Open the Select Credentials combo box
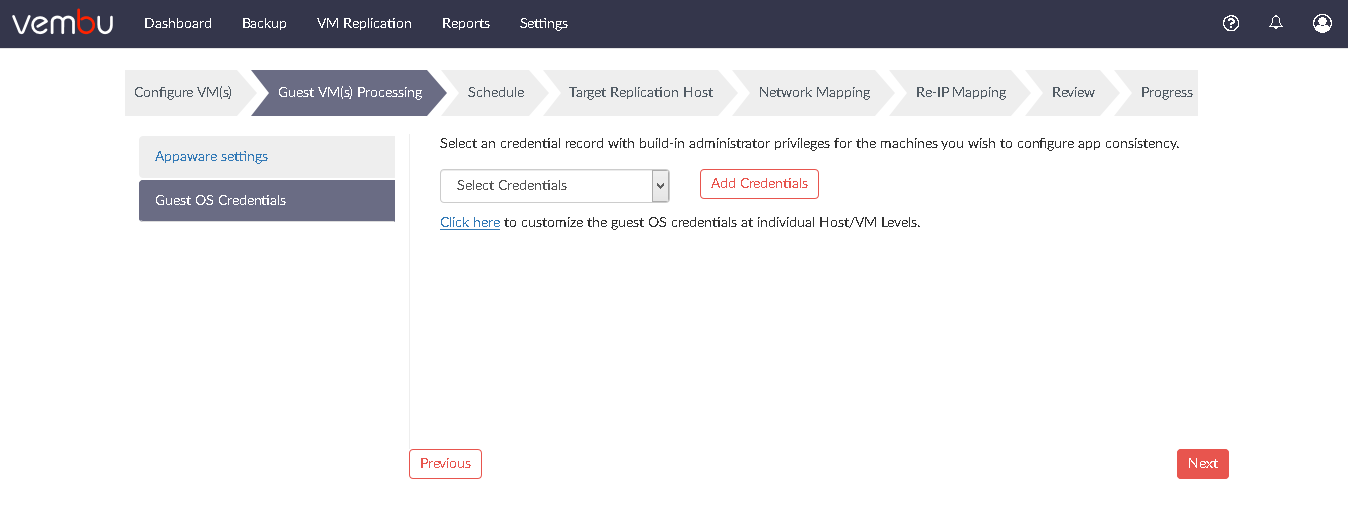 click(x=554, y=186)
